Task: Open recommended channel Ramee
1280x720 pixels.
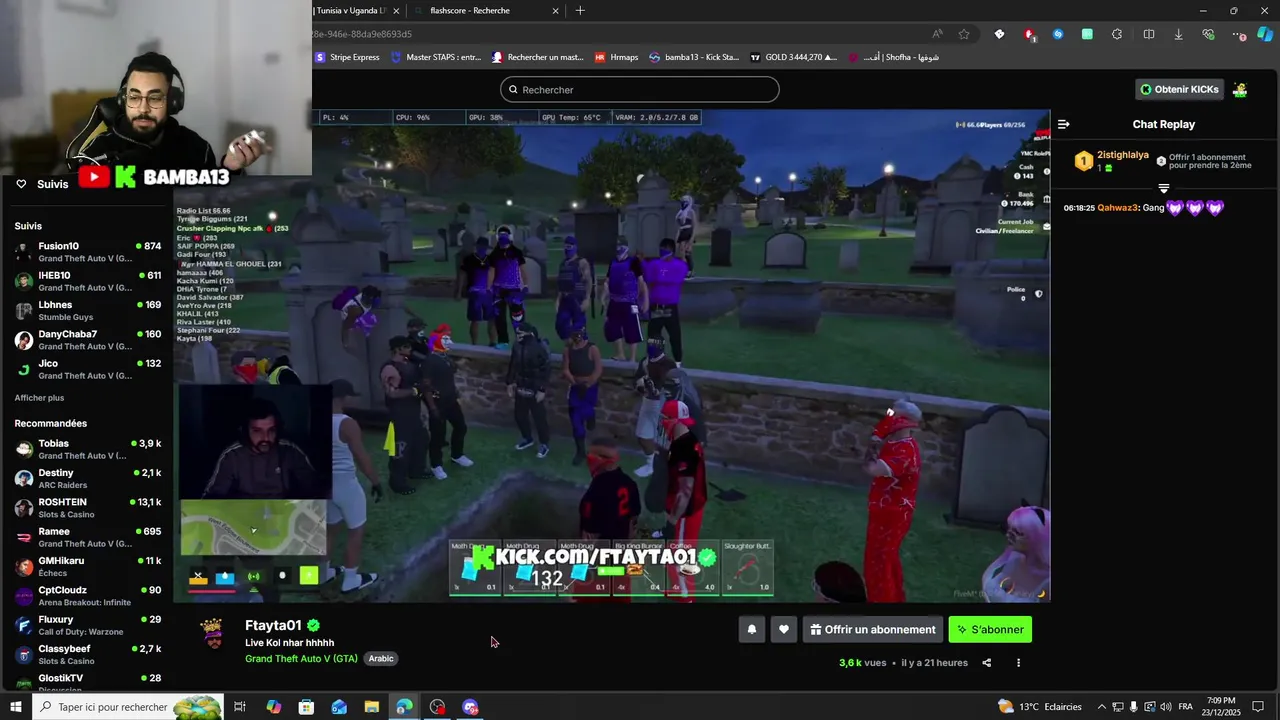Action: click(x=88, y=537)
